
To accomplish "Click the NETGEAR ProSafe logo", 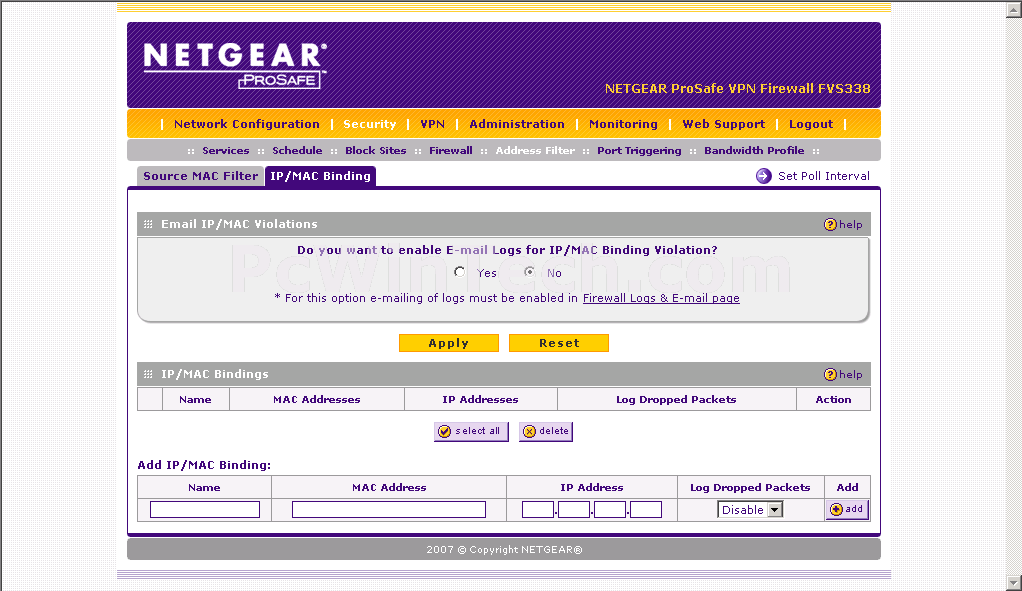I will pyautogui.click(x=235, y=65).
